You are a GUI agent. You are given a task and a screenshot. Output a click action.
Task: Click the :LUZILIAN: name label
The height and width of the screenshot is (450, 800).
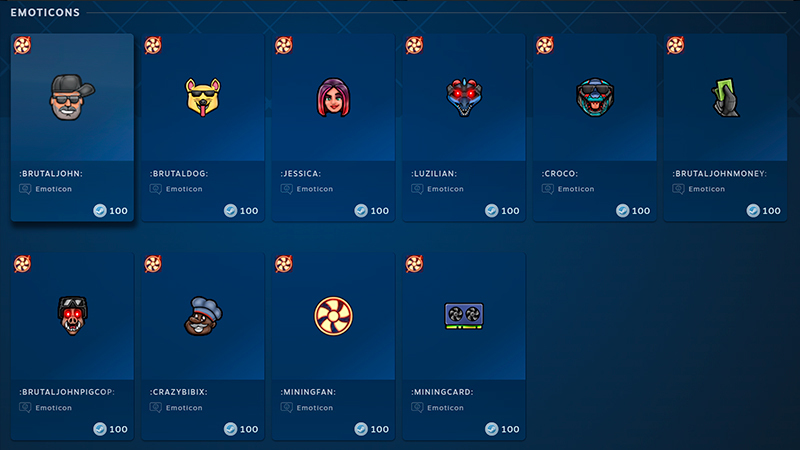click(x=434, y=173)
